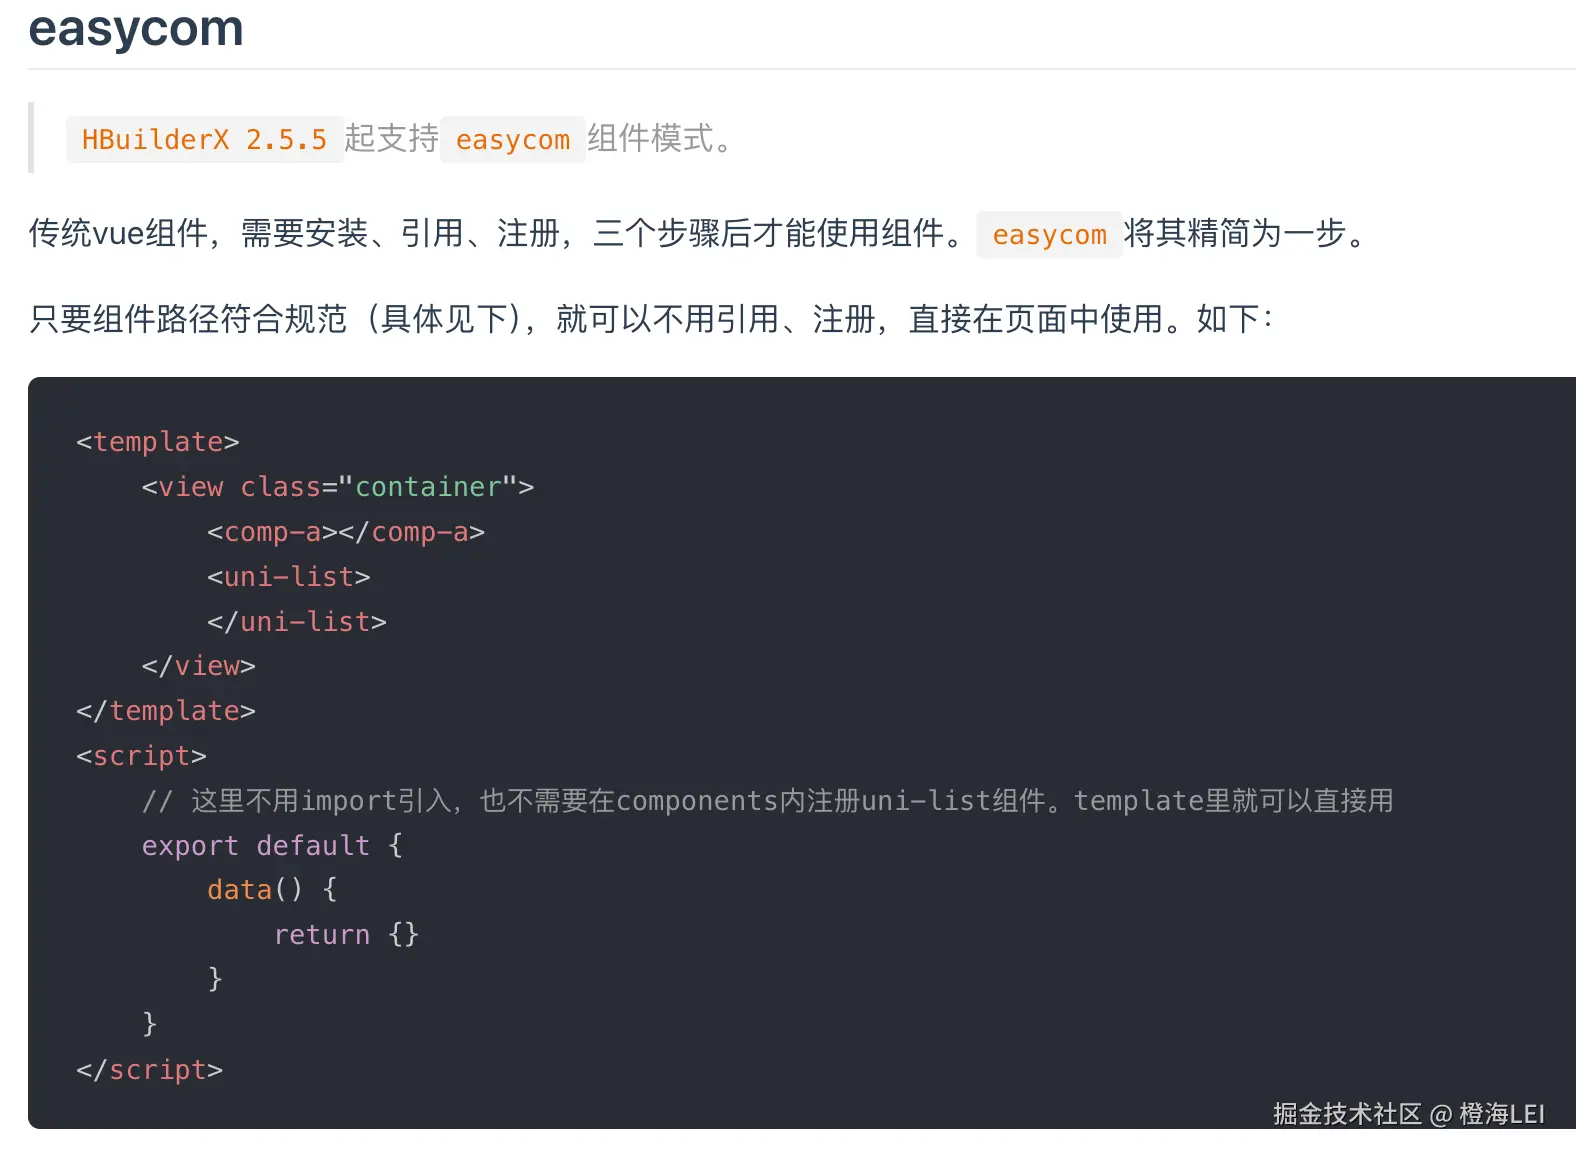Click the export default code line
Image resolution: width=1576 pixels, height=1158 pixels.
tap(272, 846)
